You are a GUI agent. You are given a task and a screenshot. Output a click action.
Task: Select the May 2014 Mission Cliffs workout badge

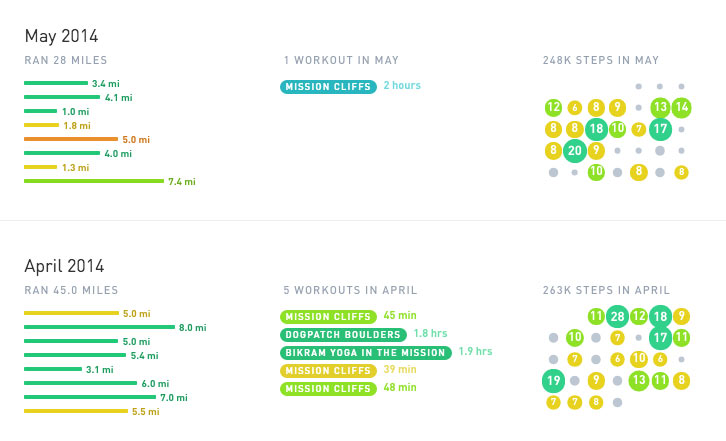(x=328, y=87)
